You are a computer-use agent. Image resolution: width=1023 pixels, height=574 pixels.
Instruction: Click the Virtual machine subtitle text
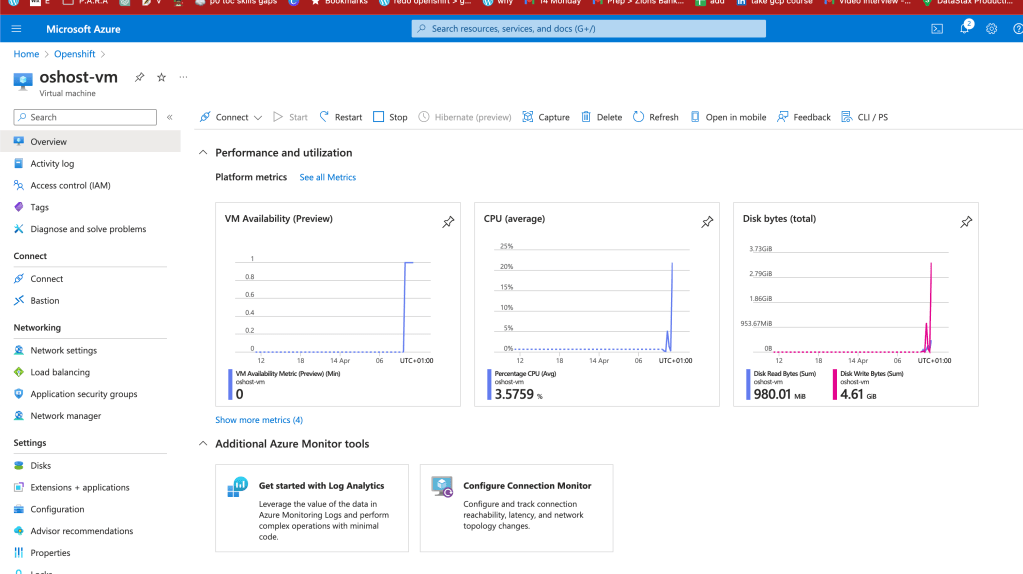pos(67,93)
